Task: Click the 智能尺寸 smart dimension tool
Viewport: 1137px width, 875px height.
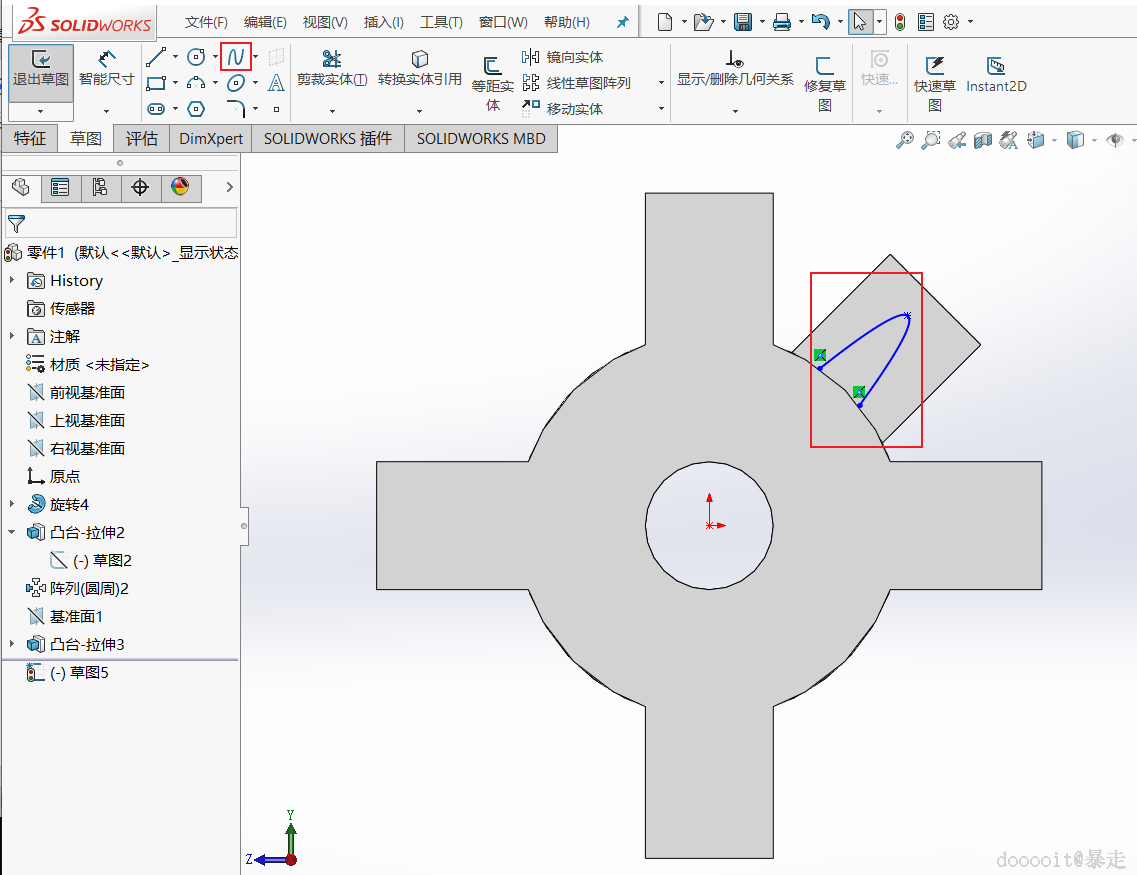Action: (x=107, y=68)
